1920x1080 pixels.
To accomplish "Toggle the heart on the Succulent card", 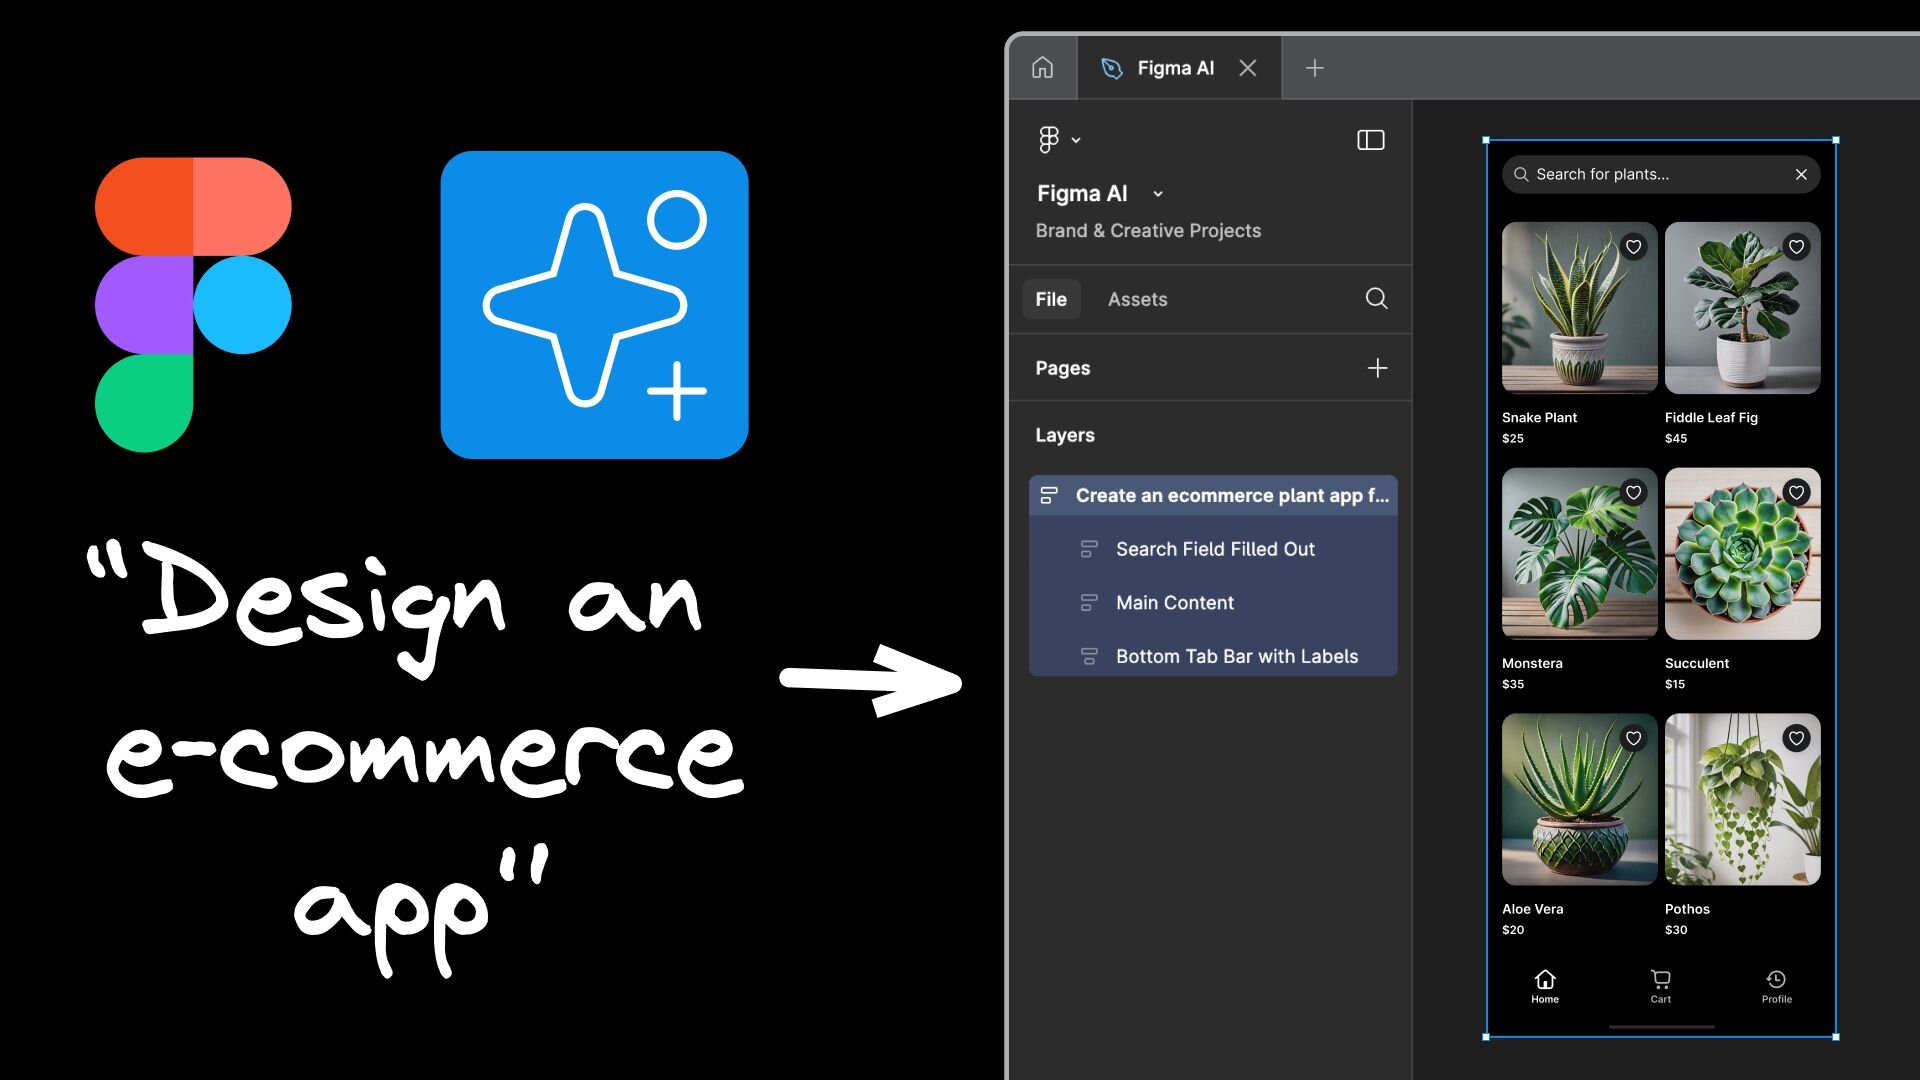I will click(1797, 492).
